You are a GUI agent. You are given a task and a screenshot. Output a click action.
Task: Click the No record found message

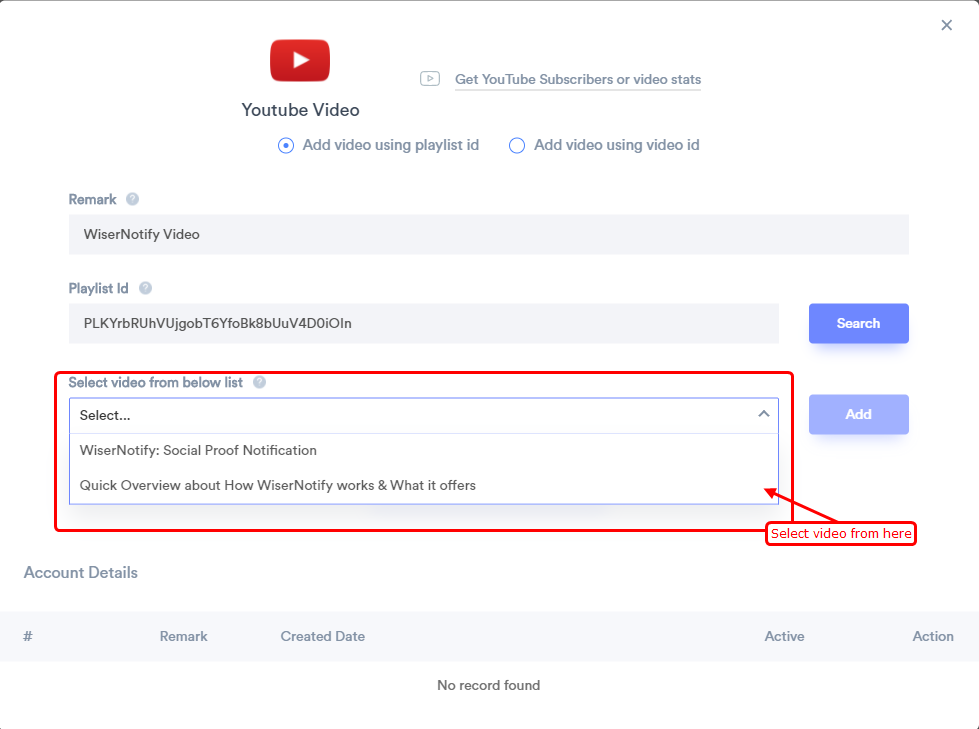[488, 685]
